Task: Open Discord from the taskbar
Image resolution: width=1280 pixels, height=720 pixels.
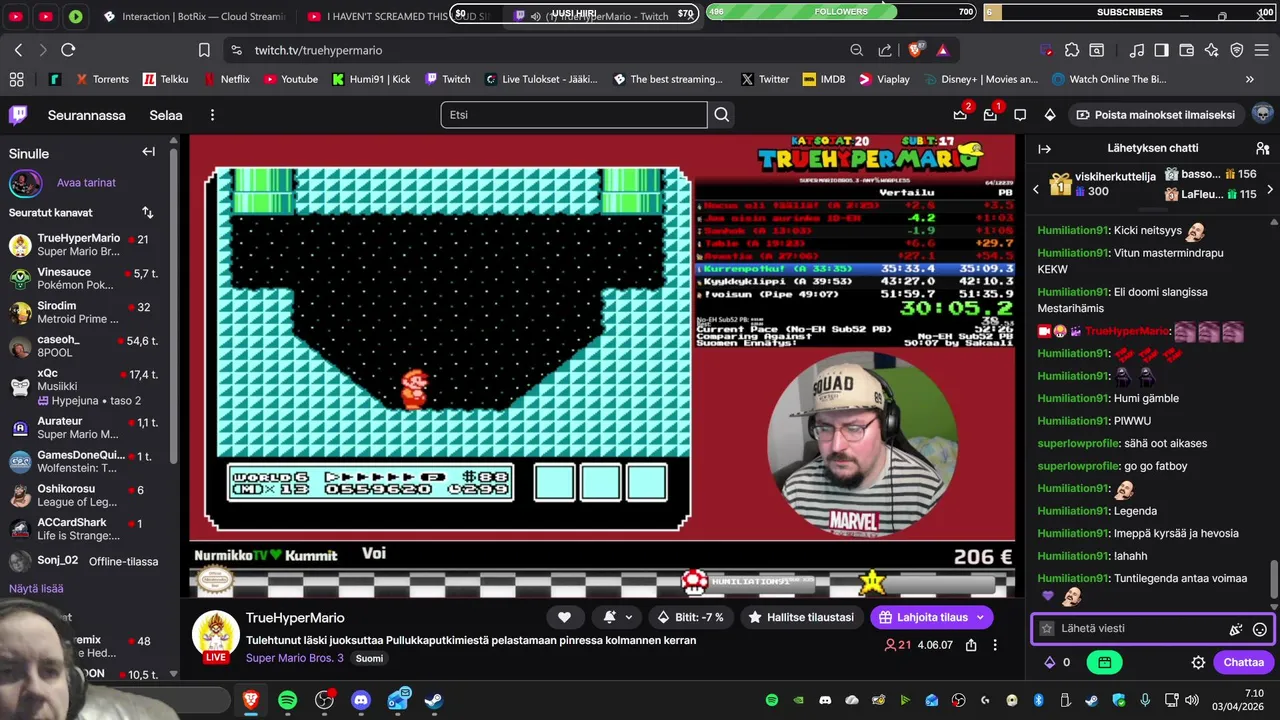Action: [361, 700]
